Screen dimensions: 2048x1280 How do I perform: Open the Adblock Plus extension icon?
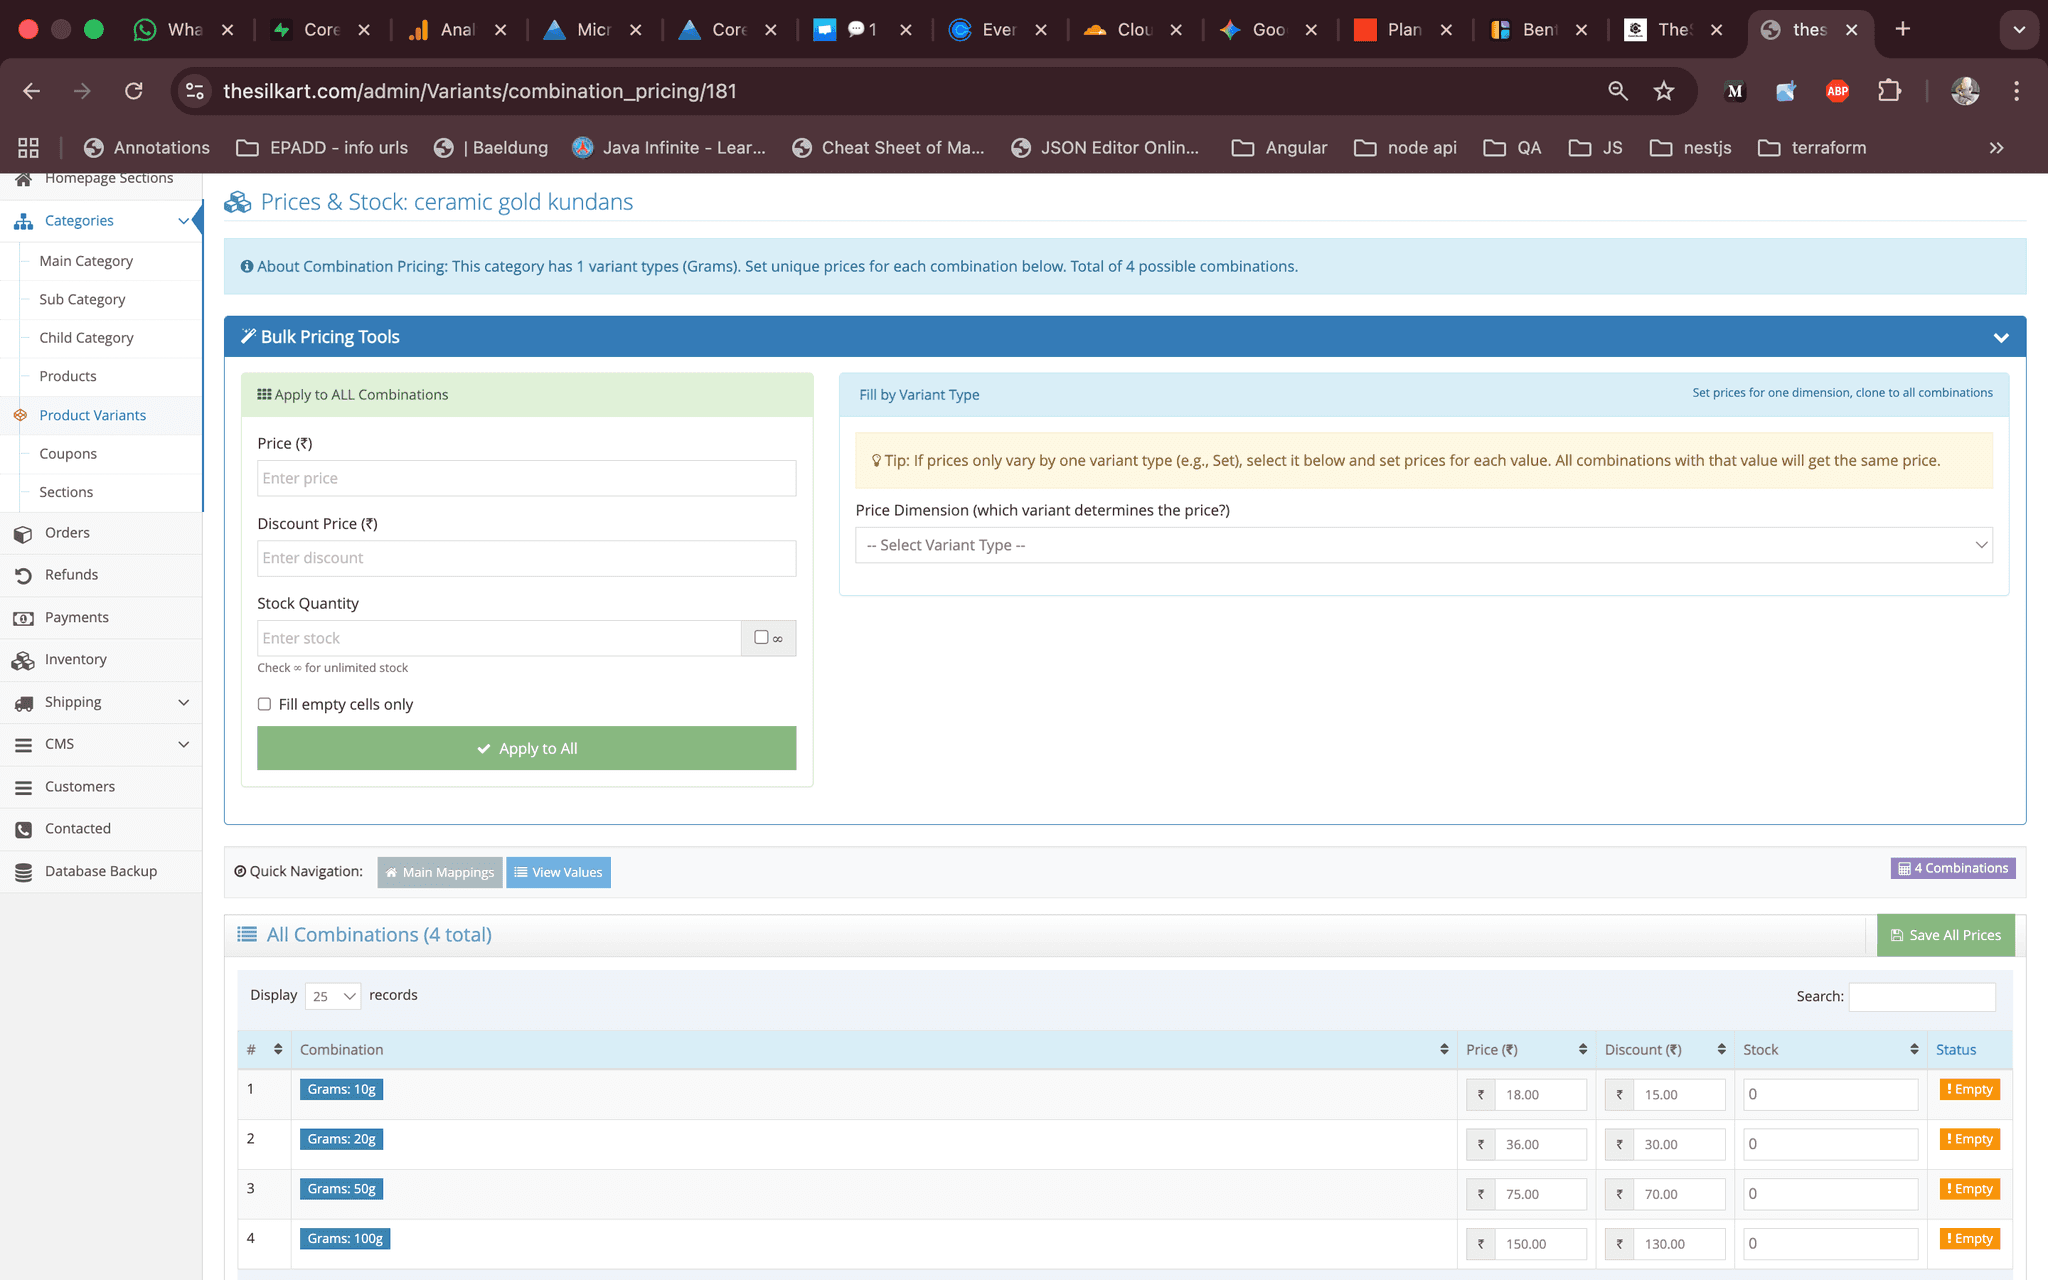tap(1837, 91)
